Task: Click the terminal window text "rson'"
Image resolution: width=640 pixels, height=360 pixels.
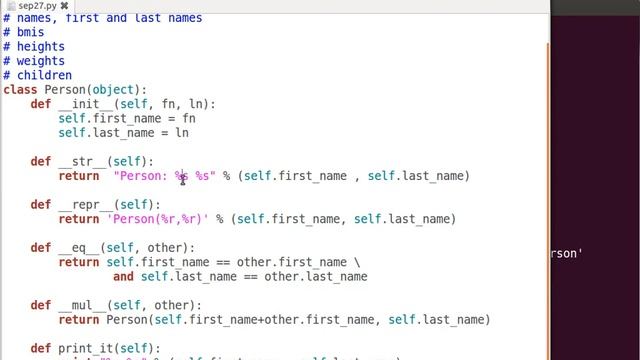Action: [x=567, y=253]
